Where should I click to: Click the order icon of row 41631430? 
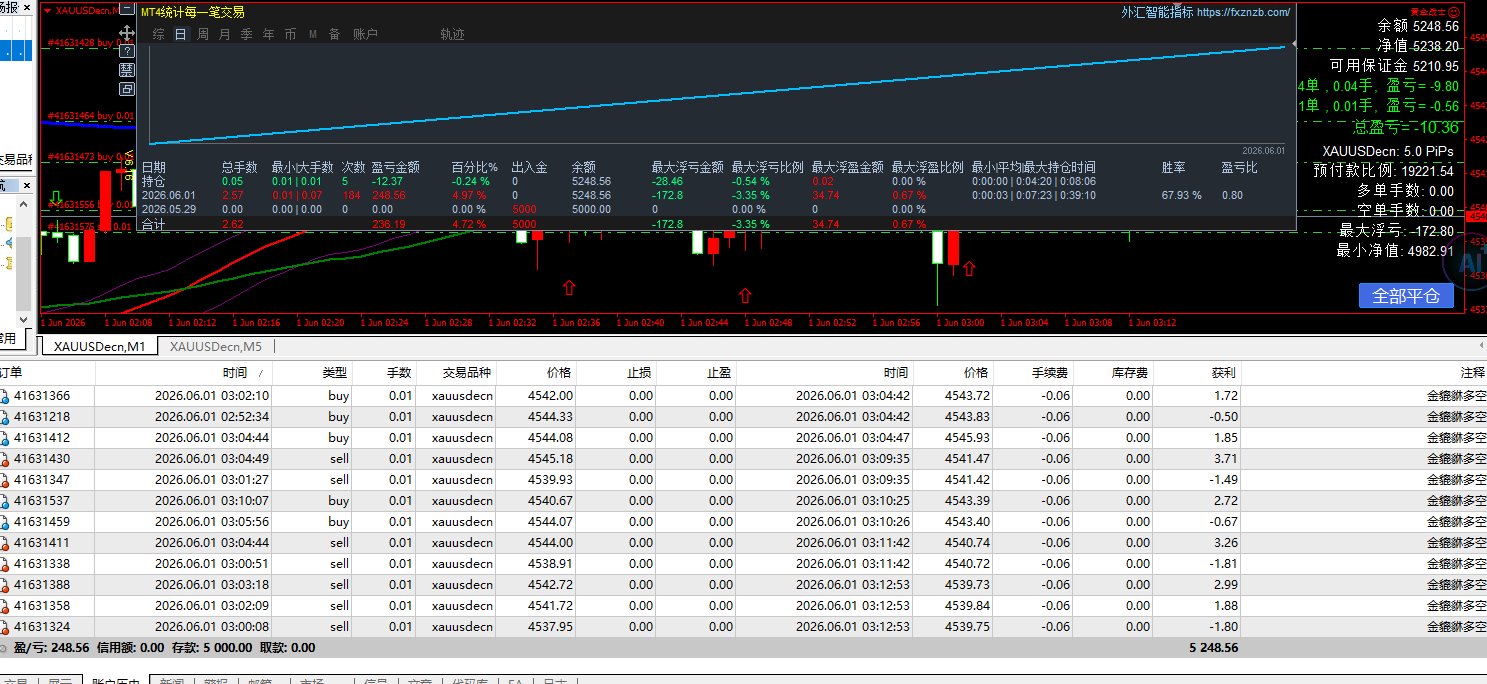point(5,459)
